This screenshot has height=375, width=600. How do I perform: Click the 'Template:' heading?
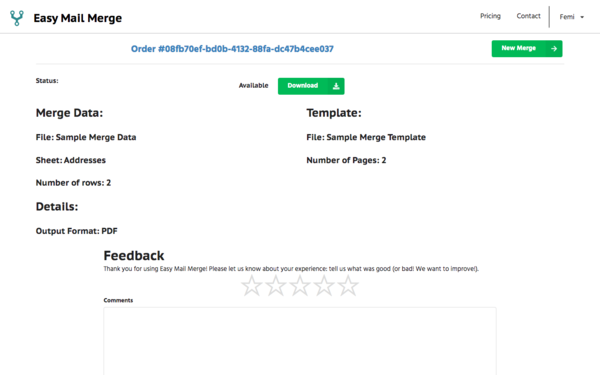pyautogui.click(x=334, y=113)
